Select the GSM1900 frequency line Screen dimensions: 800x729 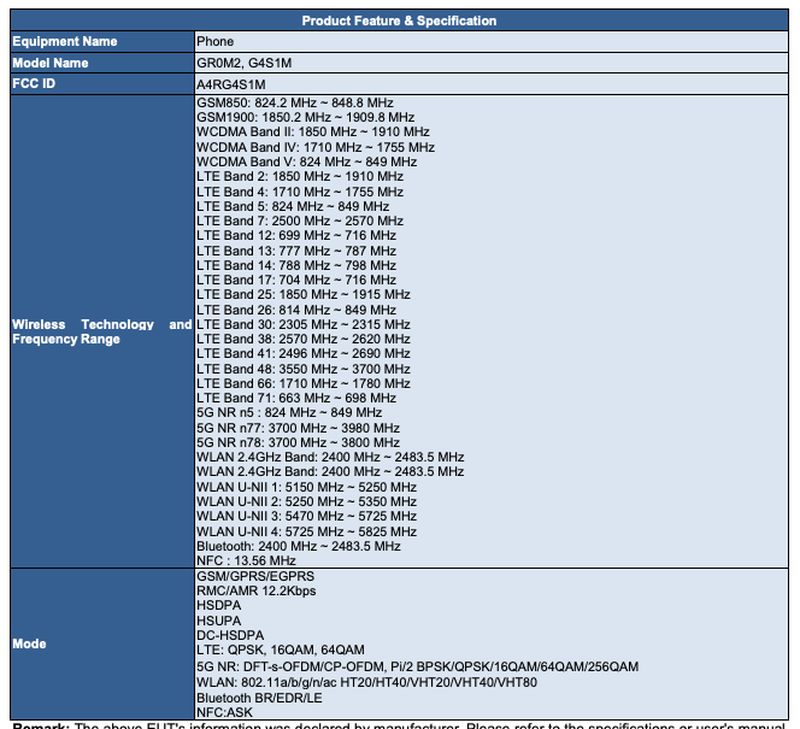click(306, 117)
